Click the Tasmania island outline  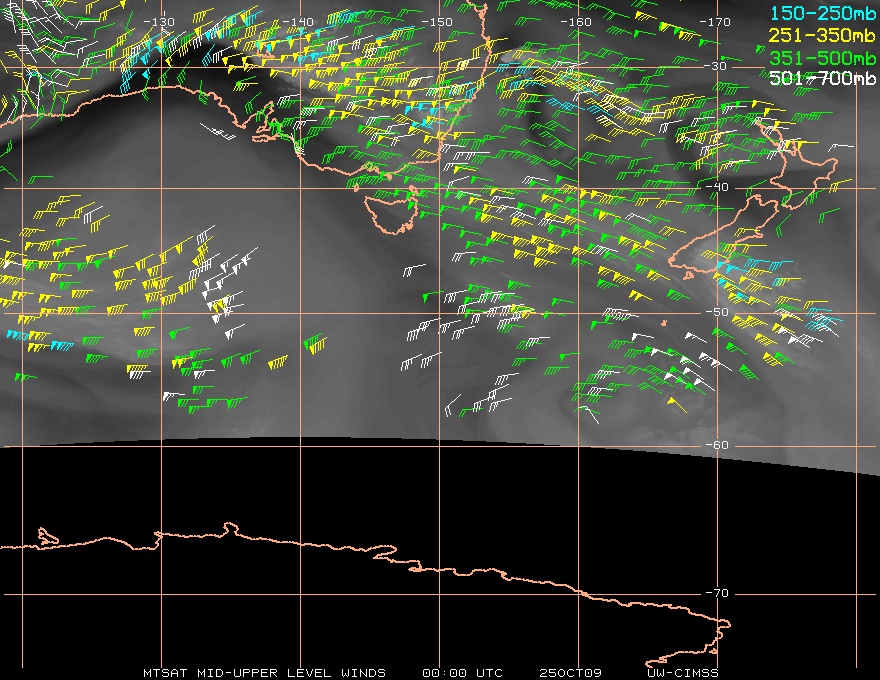click(x=391, y=214)
